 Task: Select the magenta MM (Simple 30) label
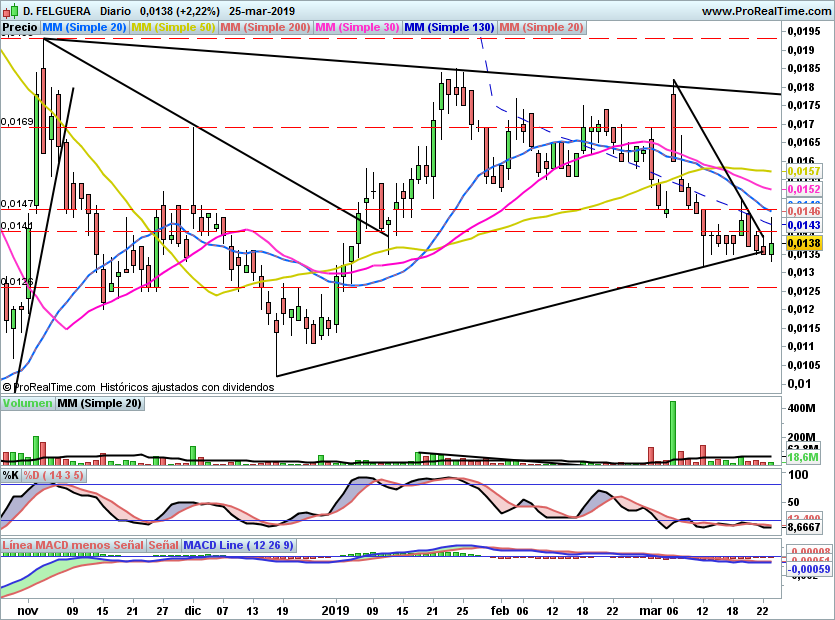357,27
